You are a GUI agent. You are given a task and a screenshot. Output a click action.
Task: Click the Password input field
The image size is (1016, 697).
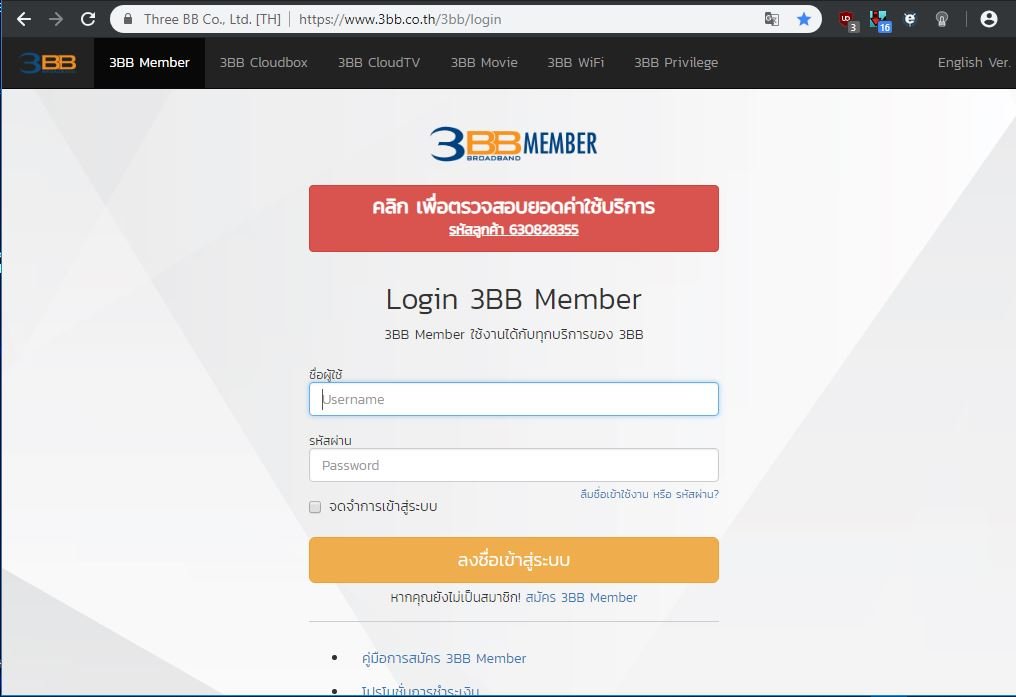pos(513,465)
